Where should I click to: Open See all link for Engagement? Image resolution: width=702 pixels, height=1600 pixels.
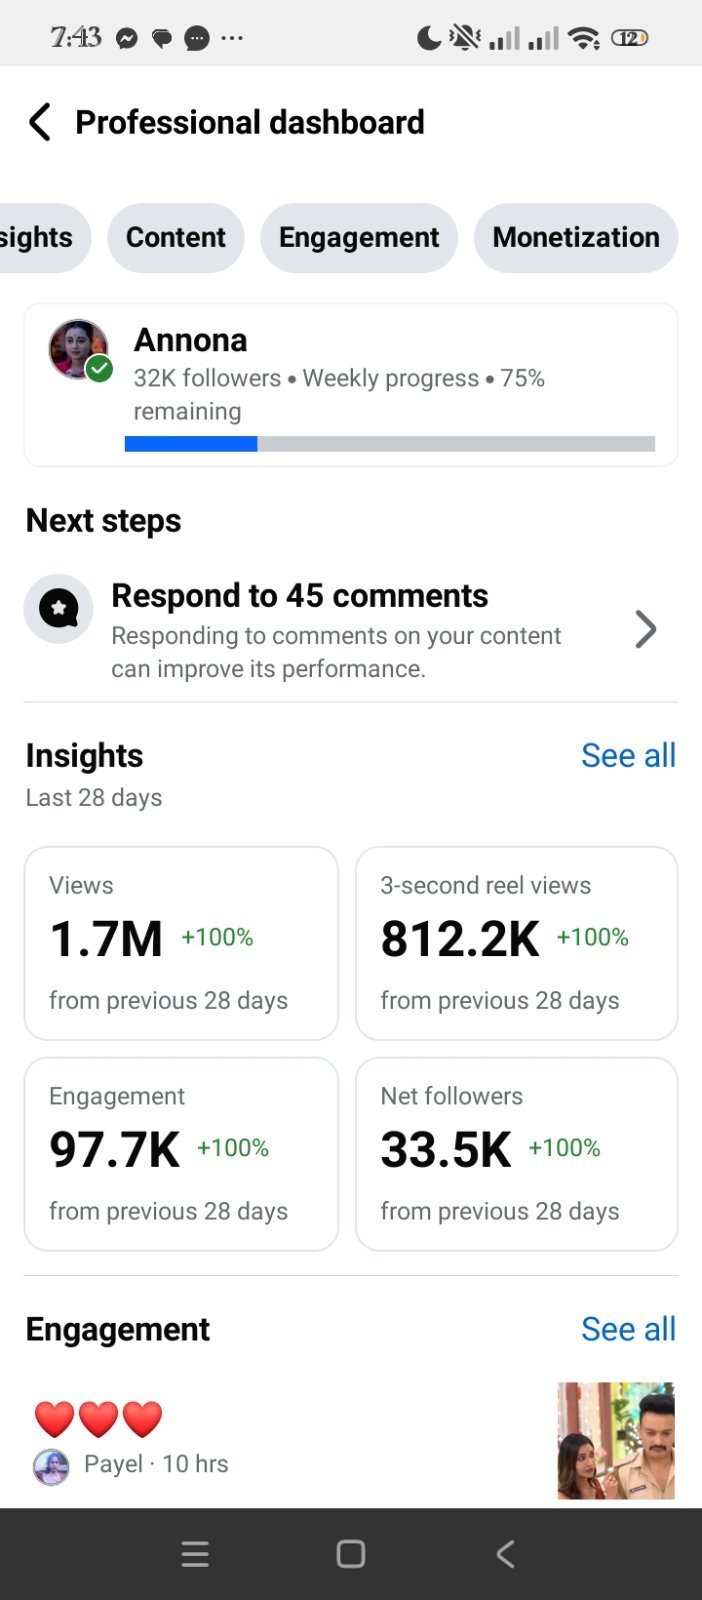[x=628, y=1329]
